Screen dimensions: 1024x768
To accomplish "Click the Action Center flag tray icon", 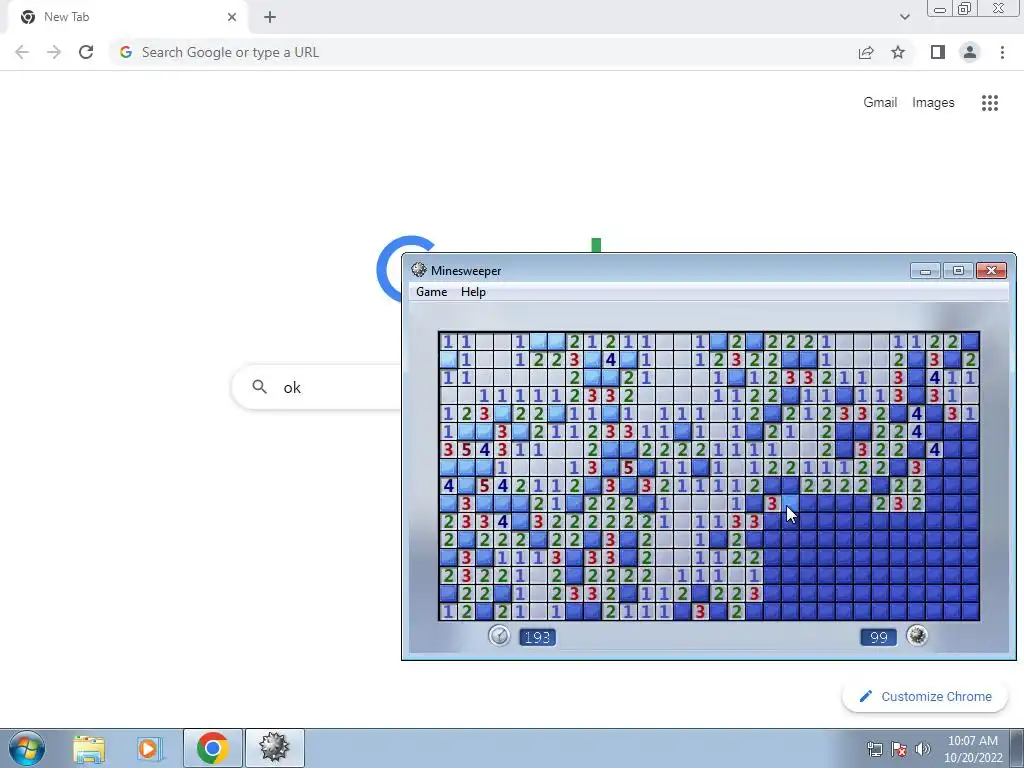I will tap(899, 749).
